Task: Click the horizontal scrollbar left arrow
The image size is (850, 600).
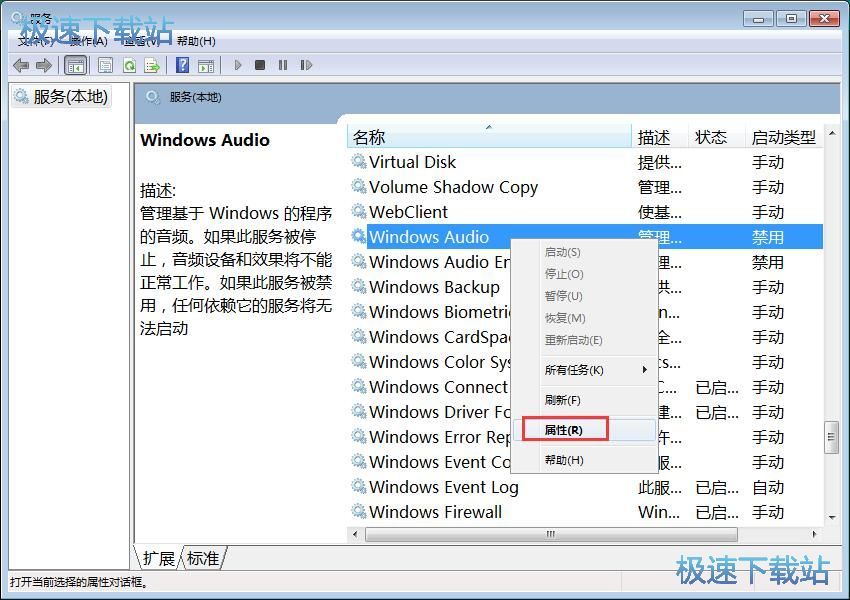Action: click(x=355, y=534)
